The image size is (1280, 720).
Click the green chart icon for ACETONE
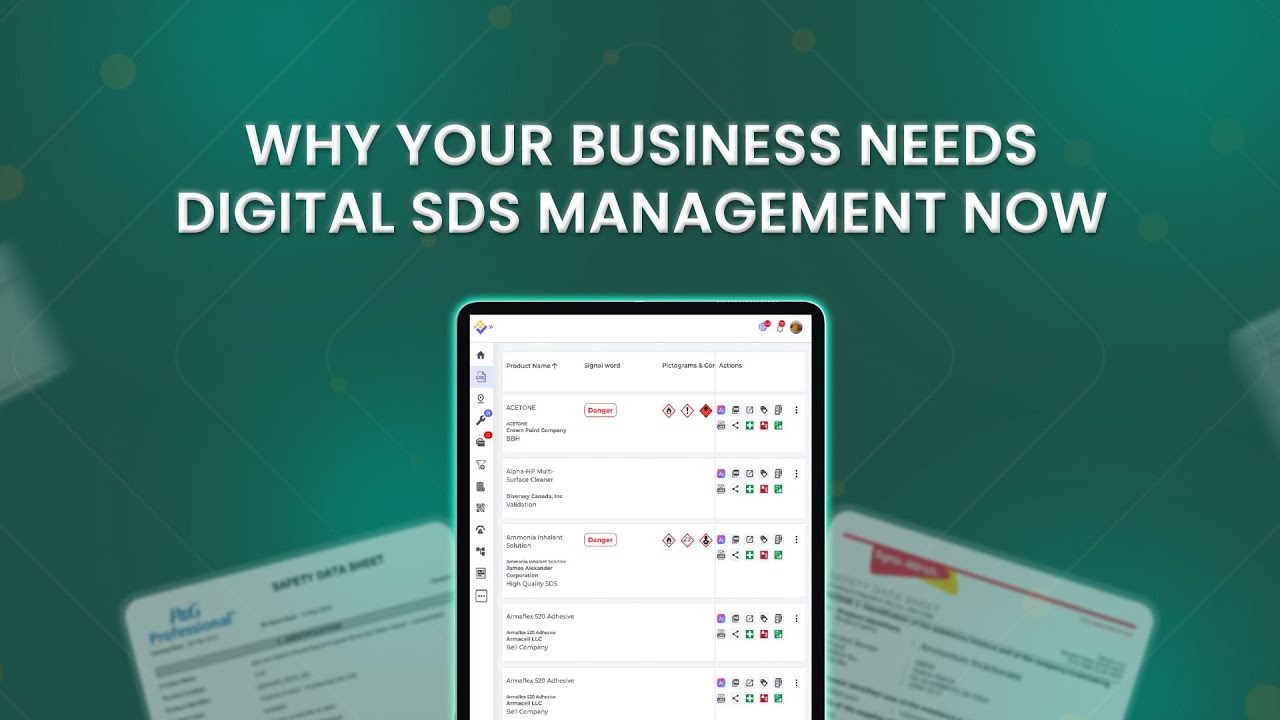(x=778, y=425)
